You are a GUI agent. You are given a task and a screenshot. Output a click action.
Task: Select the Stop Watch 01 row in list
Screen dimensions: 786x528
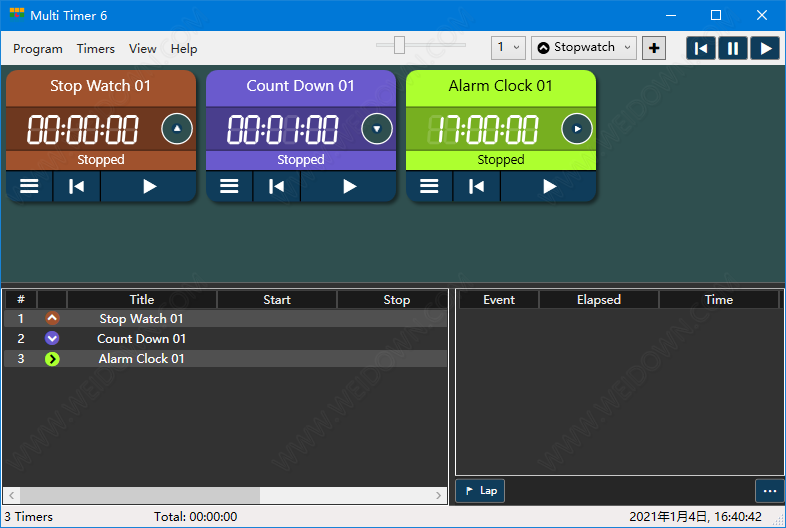point(226,318)
